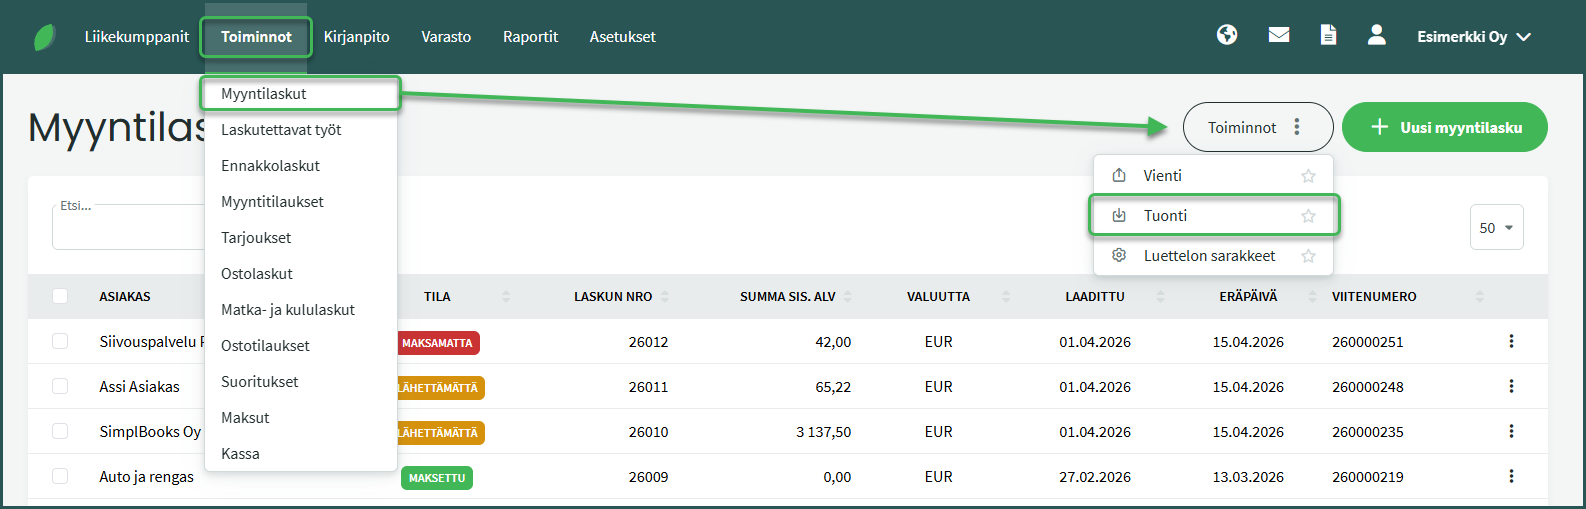Open the Toiminnot actions button dropdown
This screenshot has height=509, width=1586.
coord(1258,127)
